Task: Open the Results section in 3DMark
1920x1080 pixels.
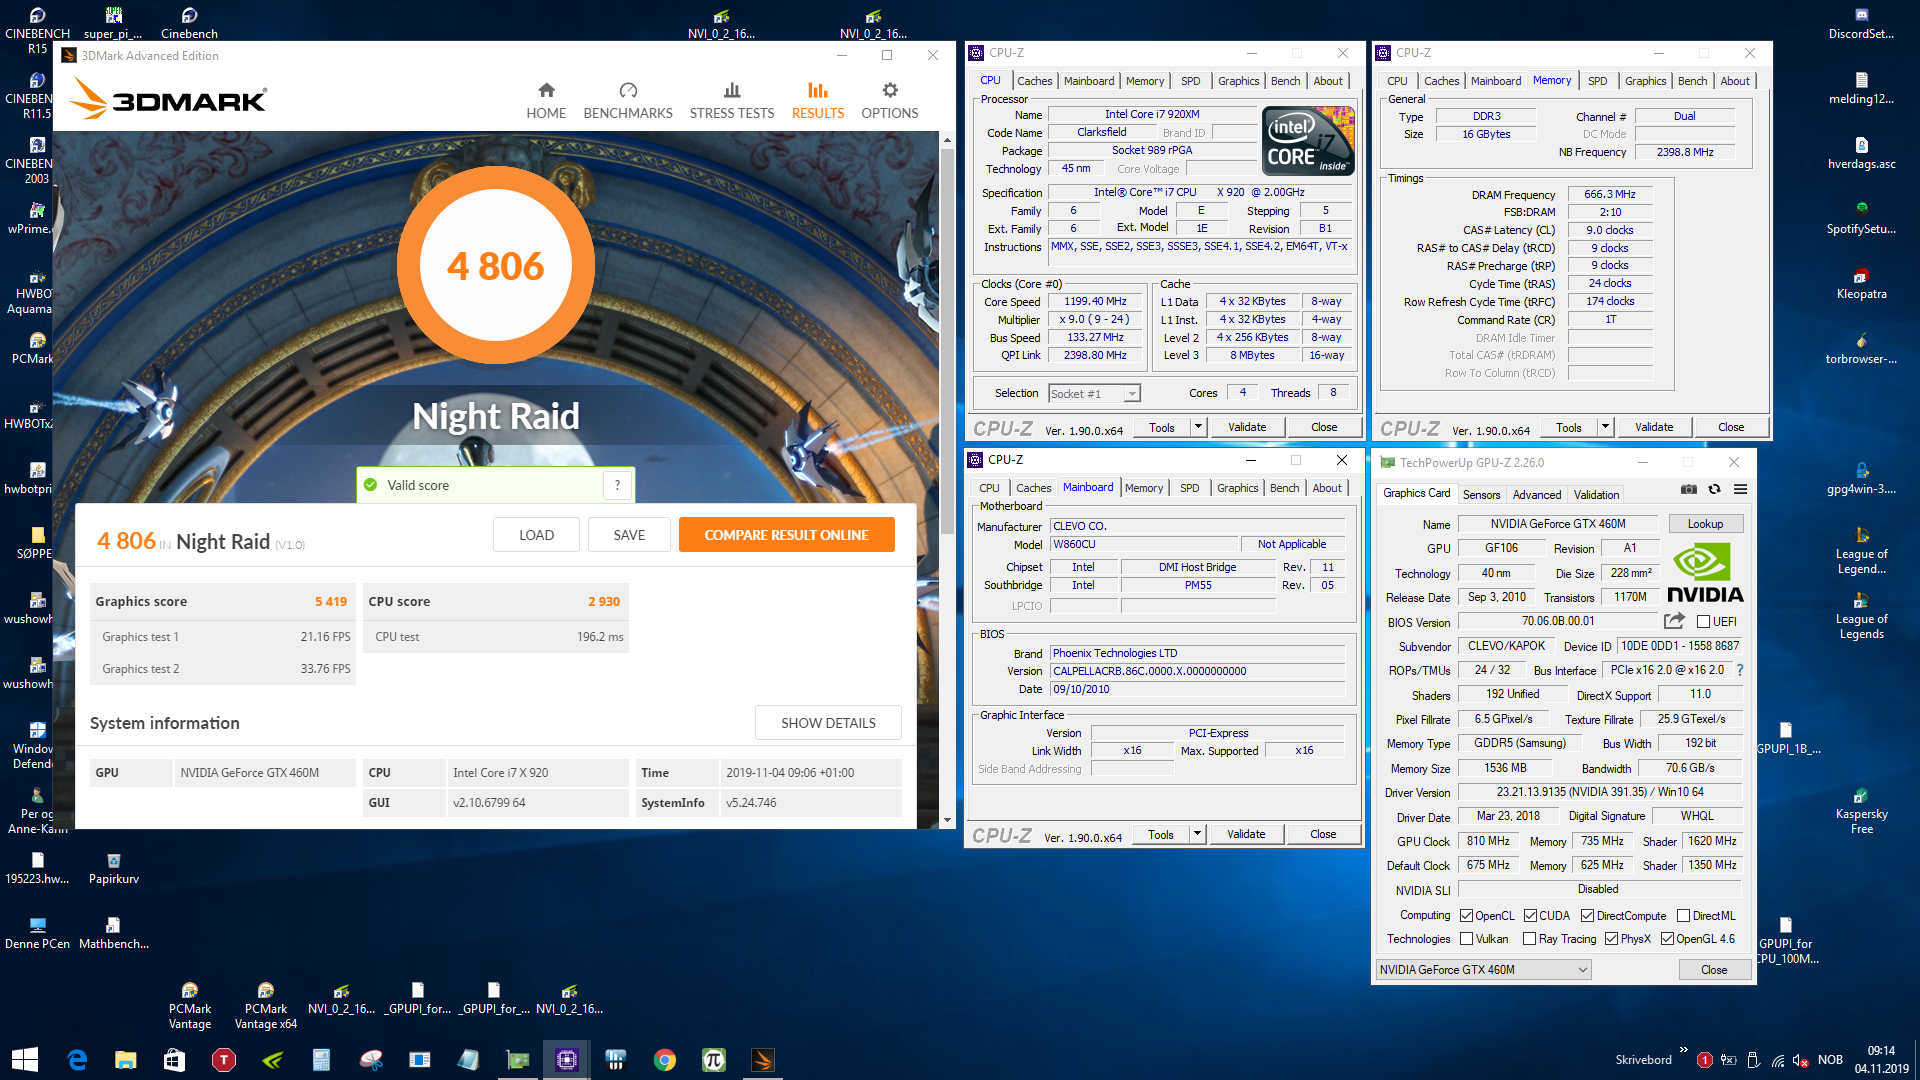Action: 818,101
